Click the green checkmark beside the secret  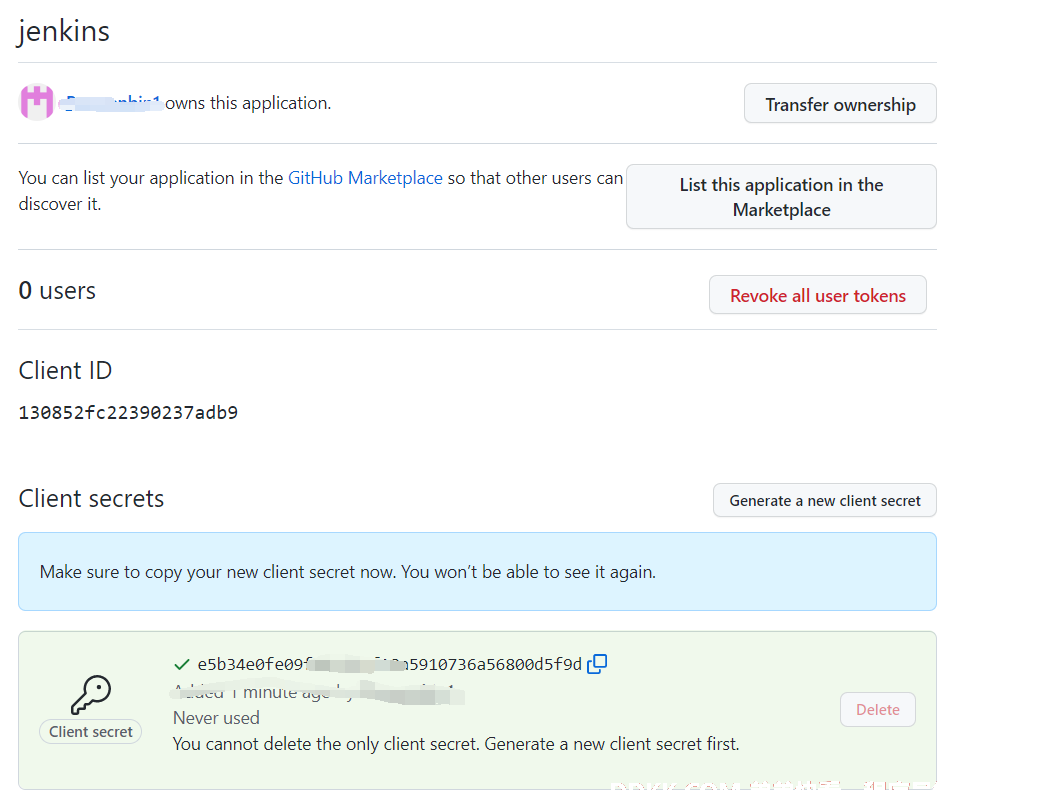pyautogui.click(x=181, y=665)
